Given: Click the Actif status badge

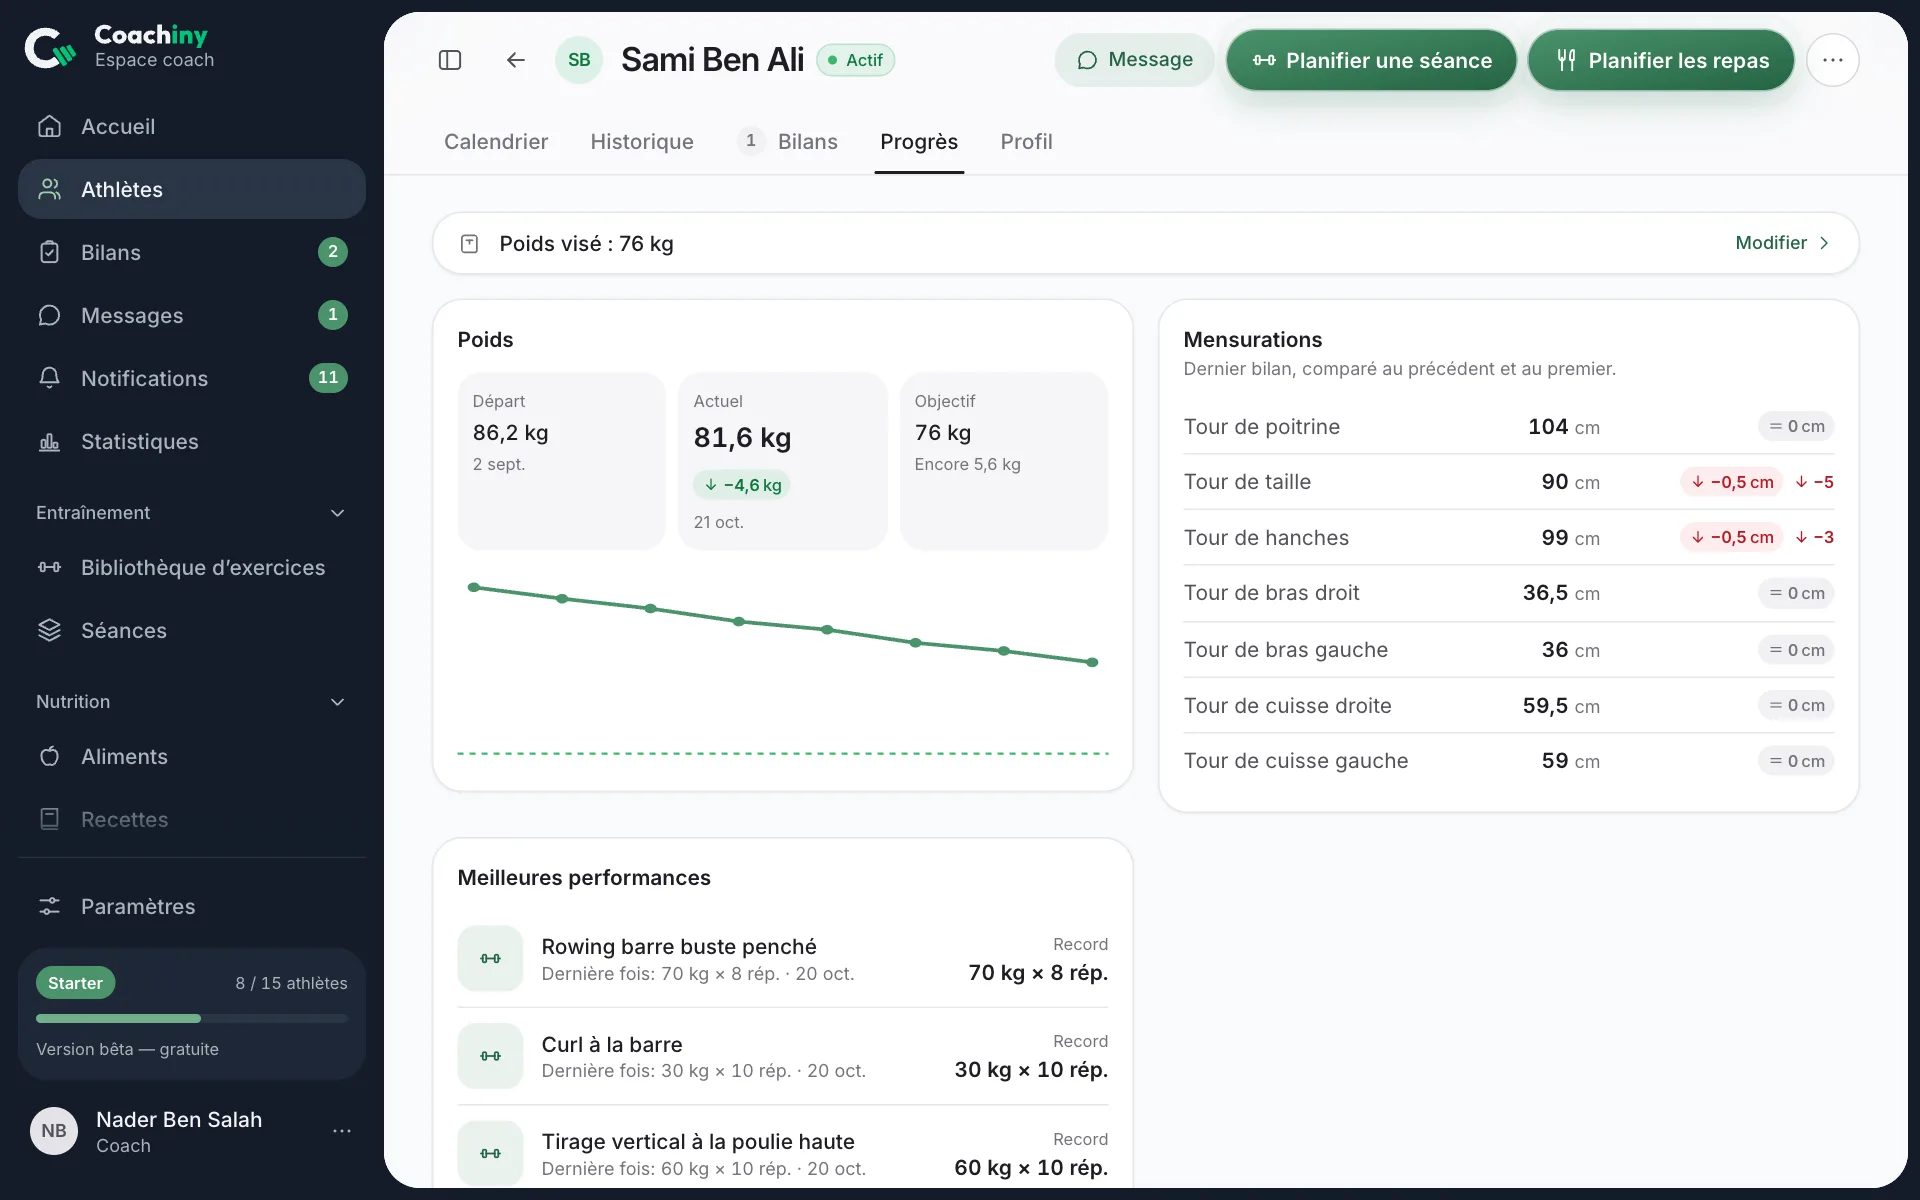Looking at the screenshot, I should [856, 60].
